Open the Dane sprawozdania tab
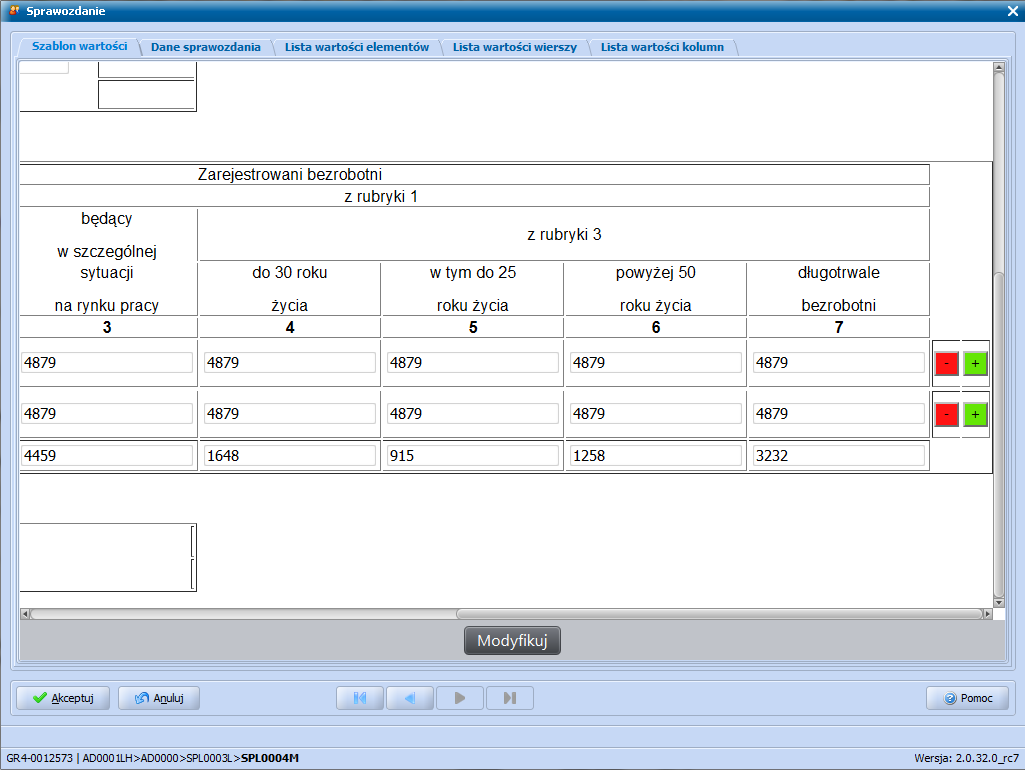Screen dimensions: 1025x770 coord(205,47)
